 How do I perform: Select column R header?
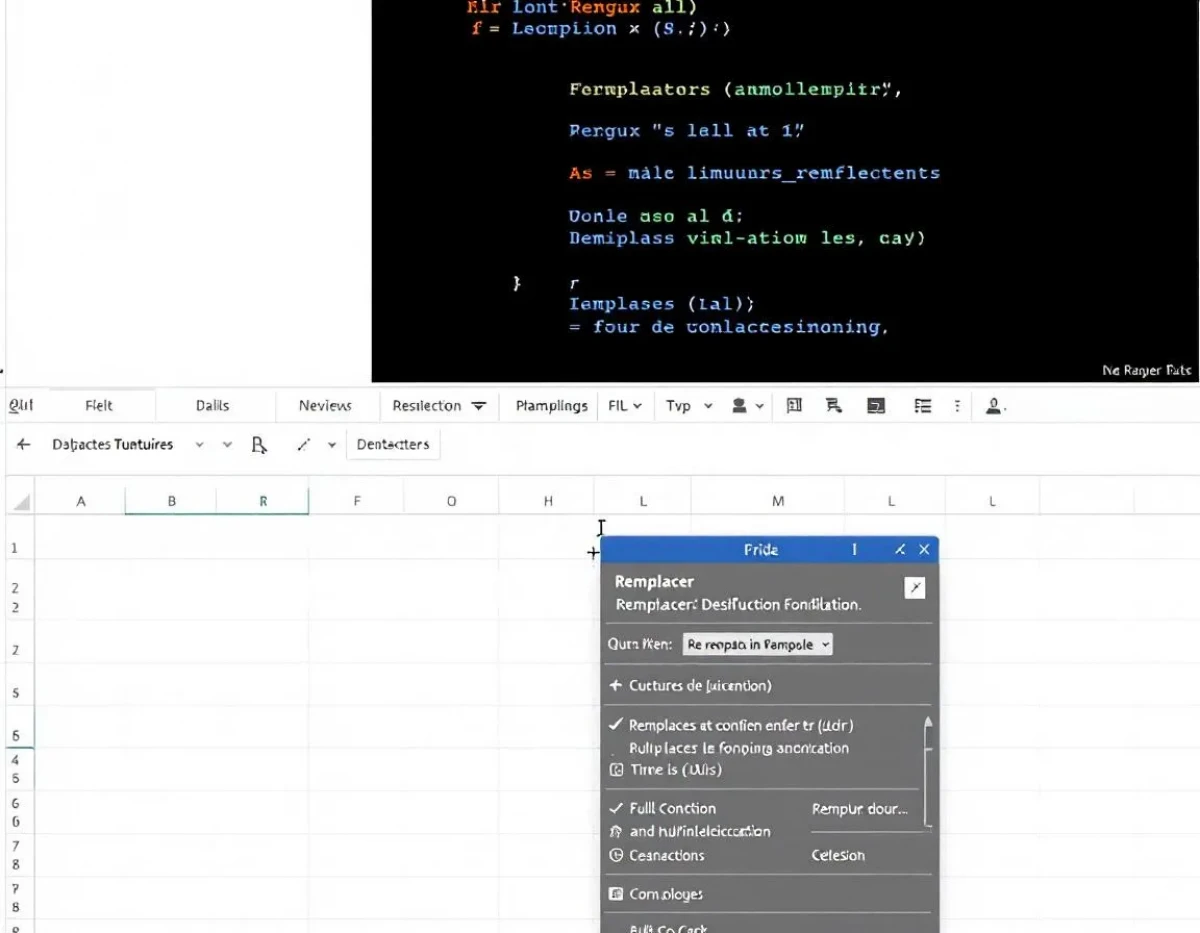[x=263, y=502]
